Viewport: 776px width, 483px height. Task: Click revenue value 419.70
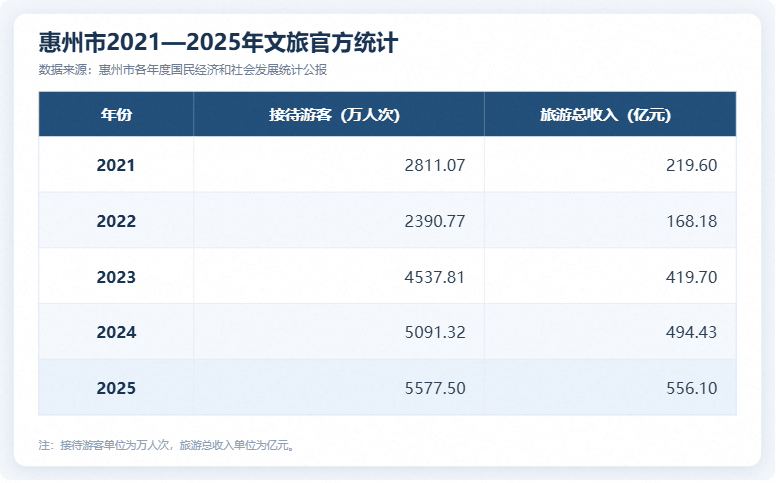pos(691,277)
